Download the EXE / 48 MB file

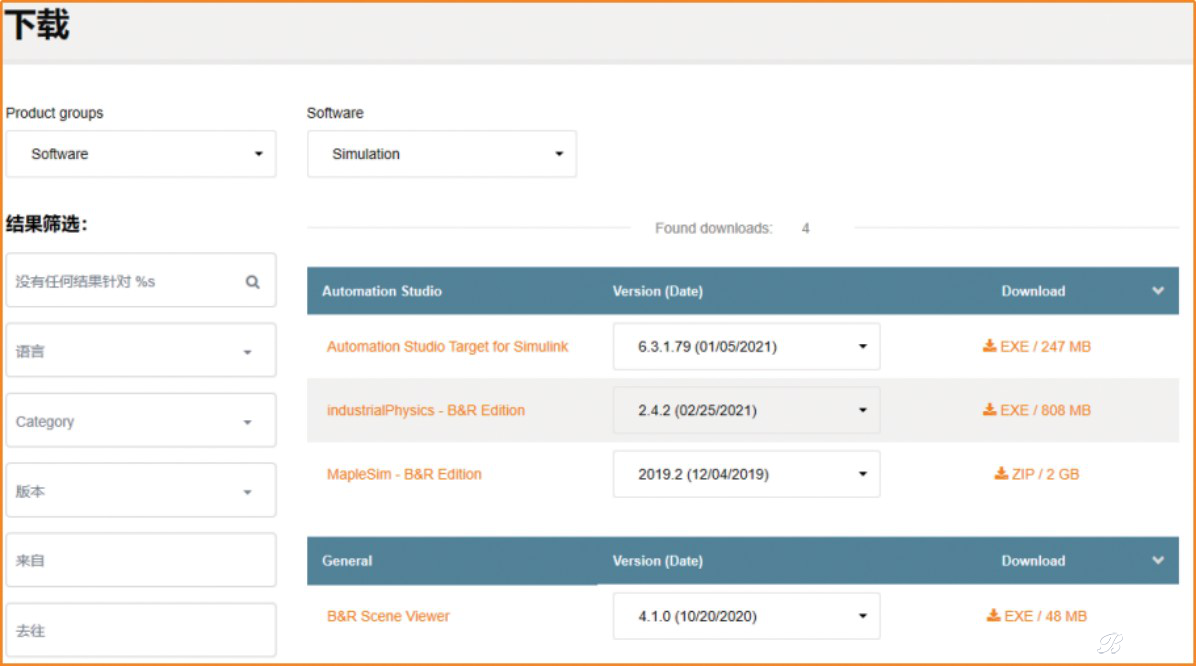pos(1037,616)
